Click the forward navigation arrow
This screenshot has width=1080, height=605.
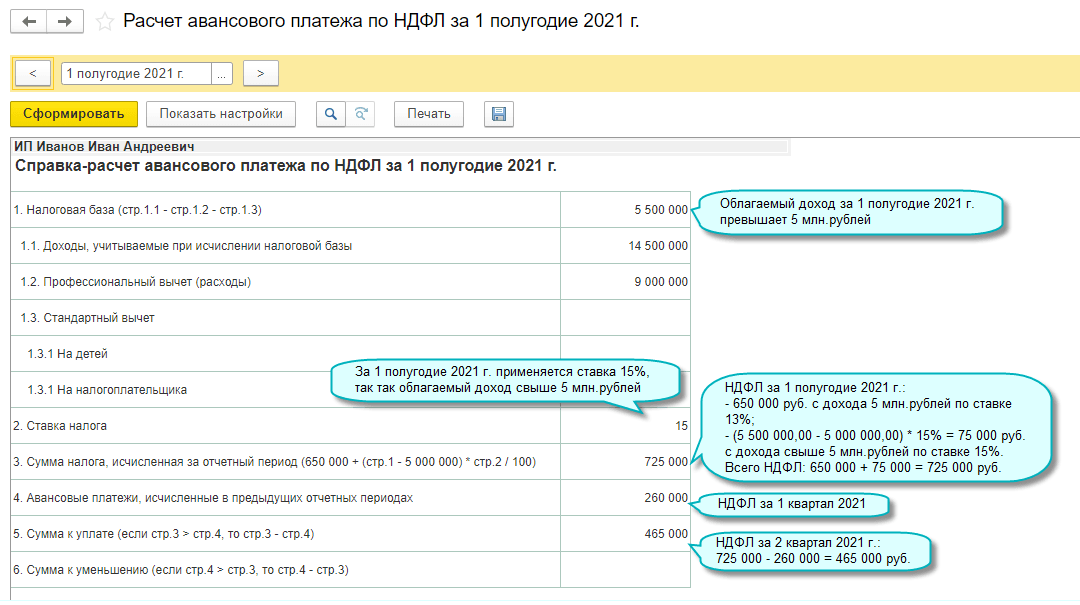point(65,22)
